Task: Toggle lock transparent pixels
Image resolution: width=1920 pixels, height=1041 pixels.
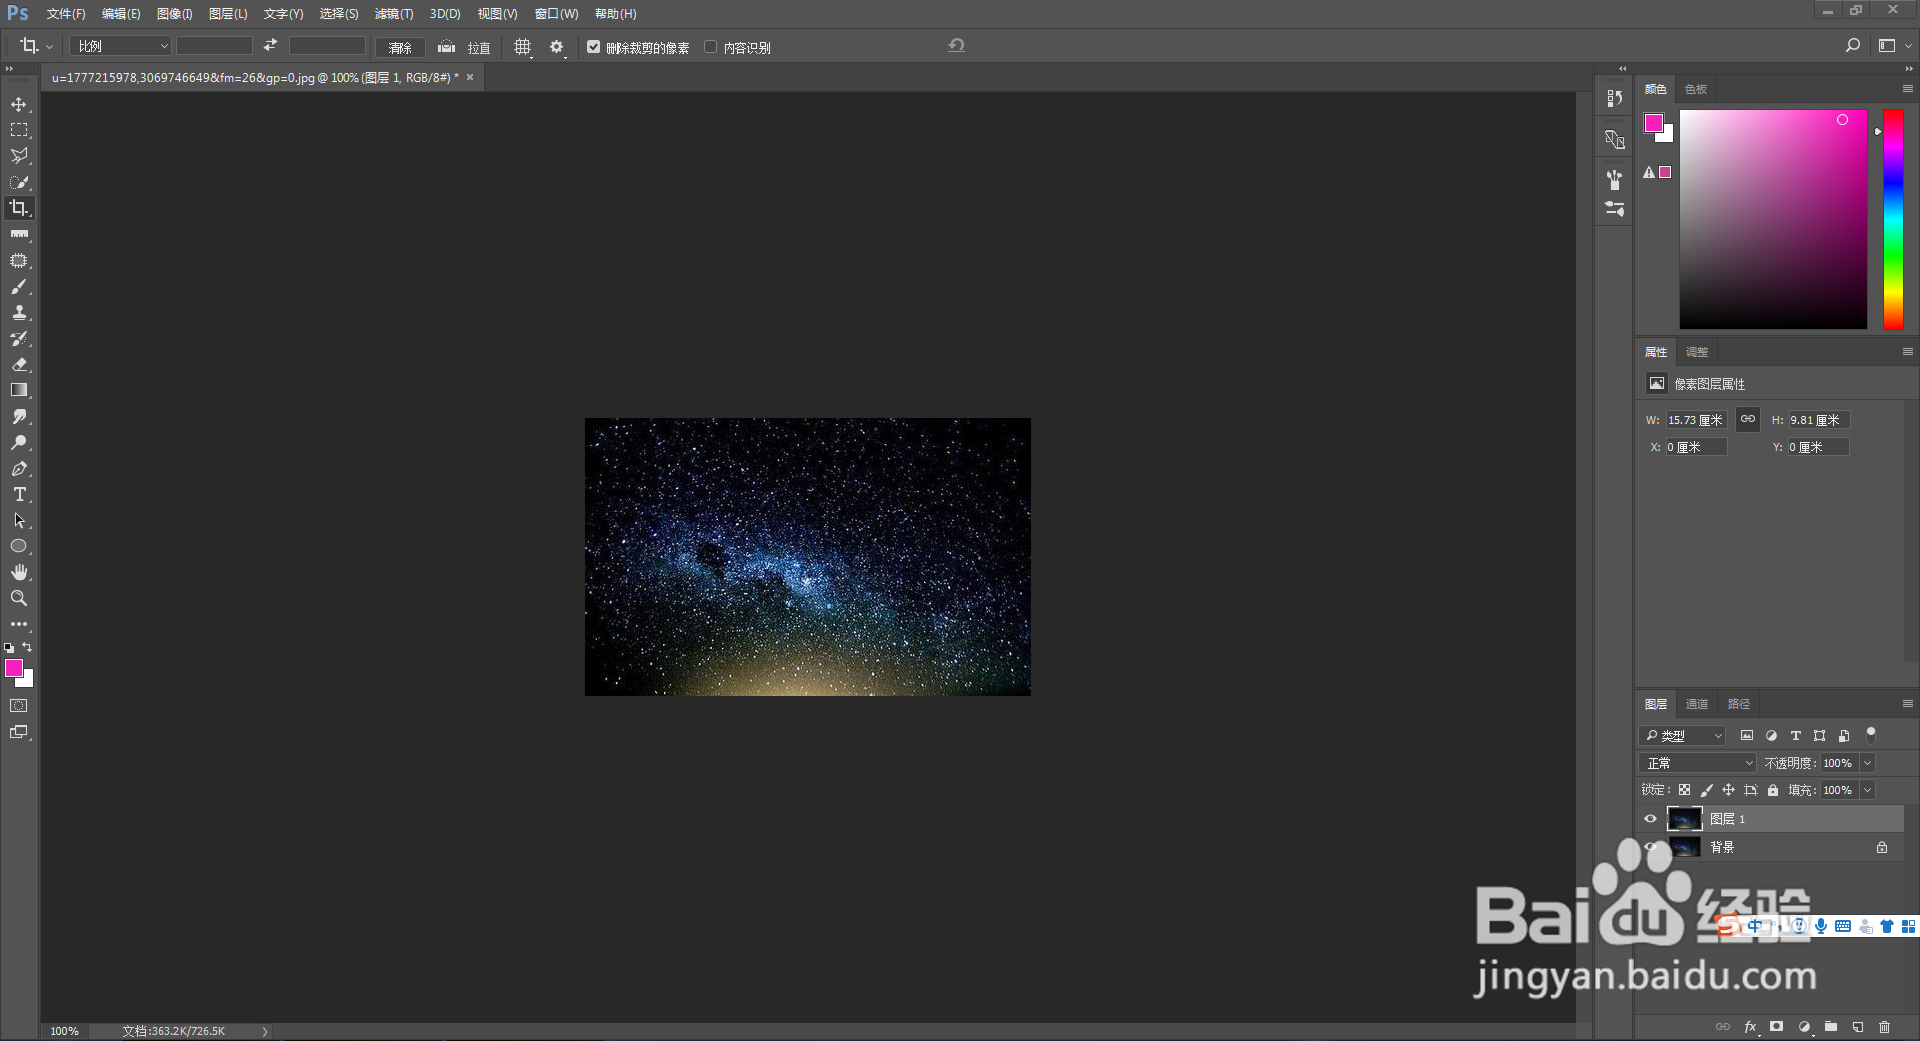Action: click(x=1685, y=790)
